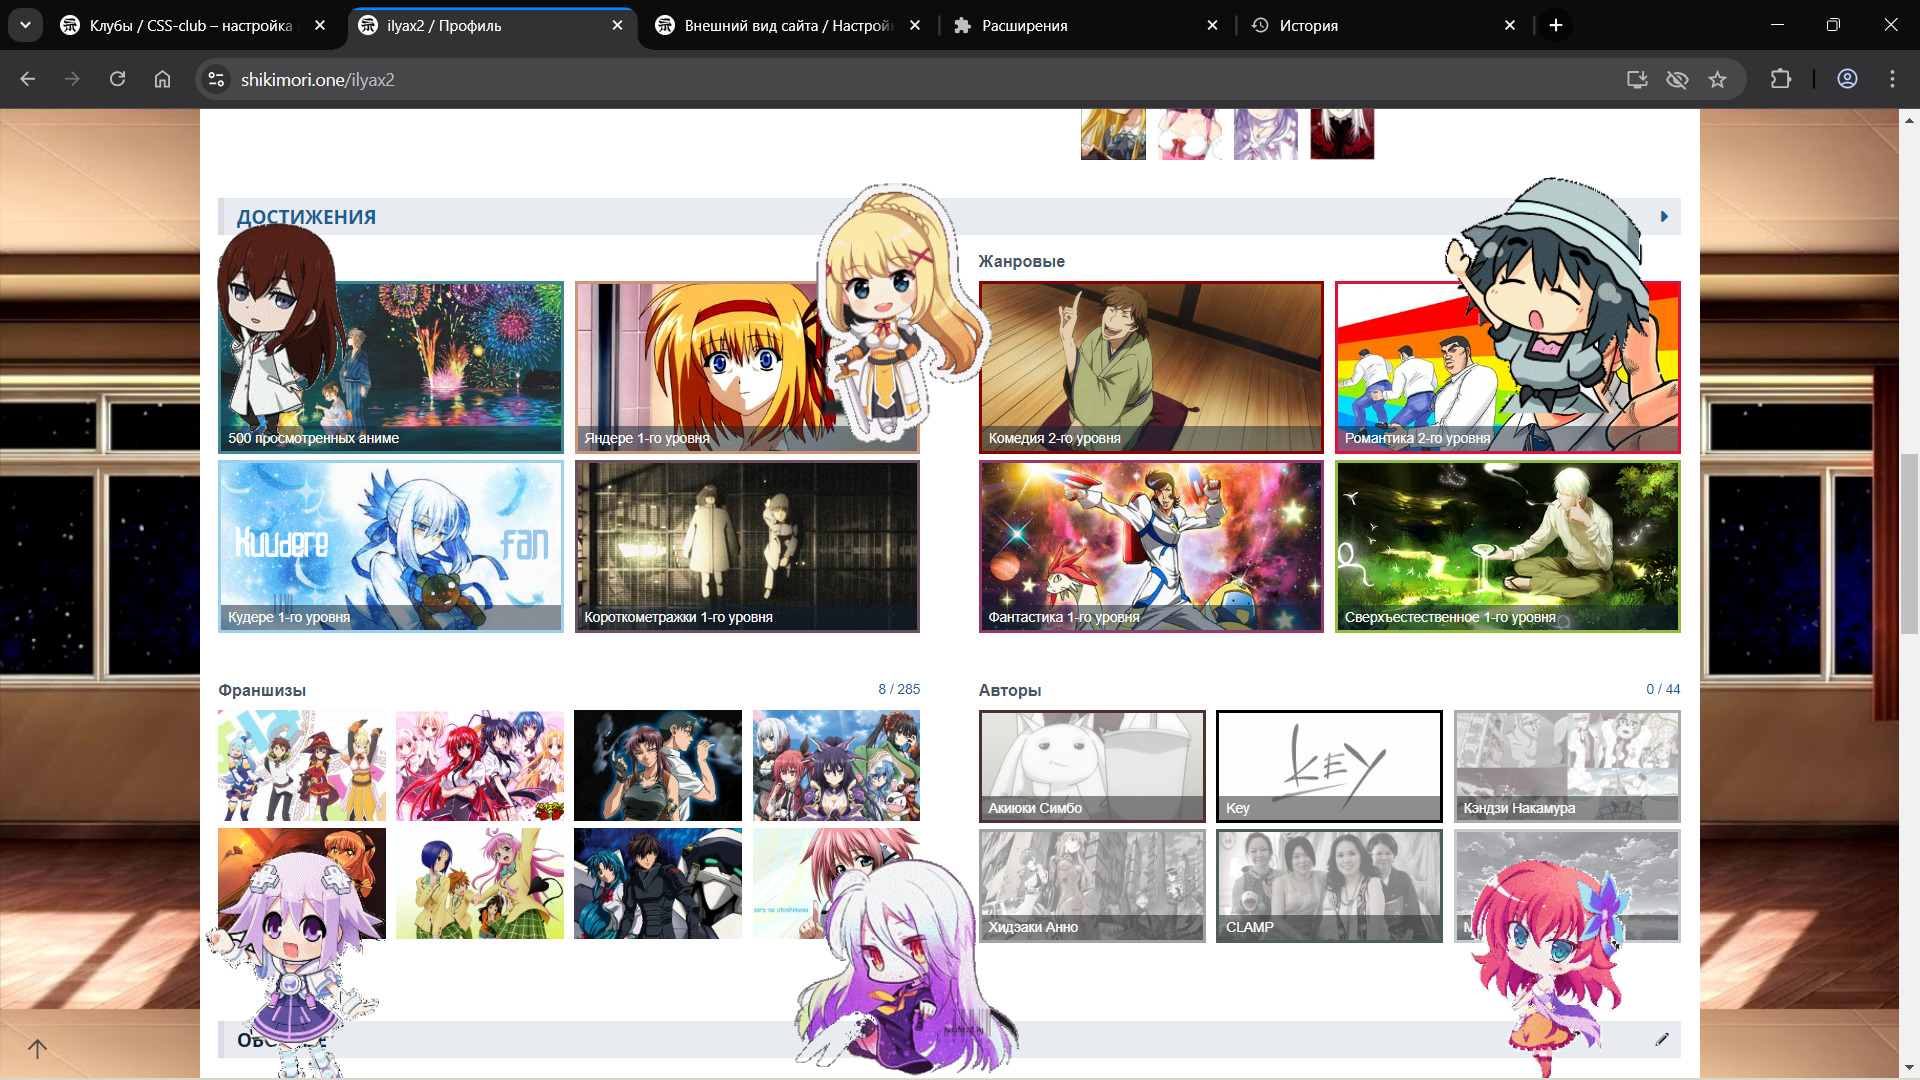
Task: Expand achievements with the arrow icon
Action: coord(1664,216)
